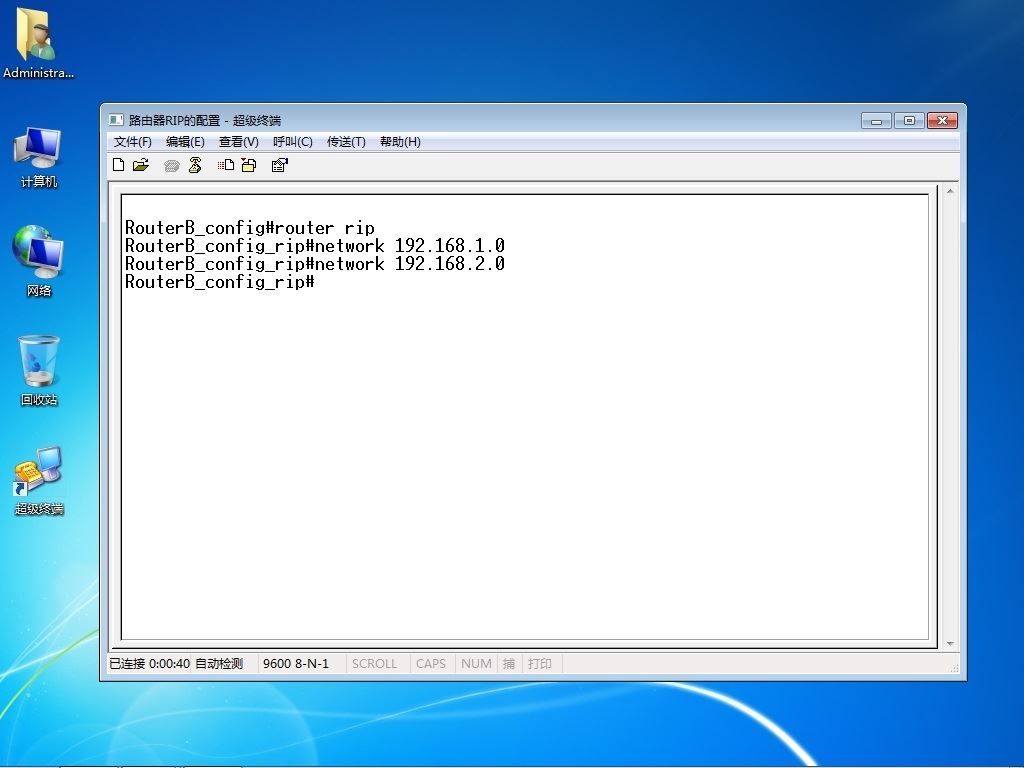Click the scrollbar up arrow
The height and width of the screenshot is (768, 1024).
pos(950,191)
